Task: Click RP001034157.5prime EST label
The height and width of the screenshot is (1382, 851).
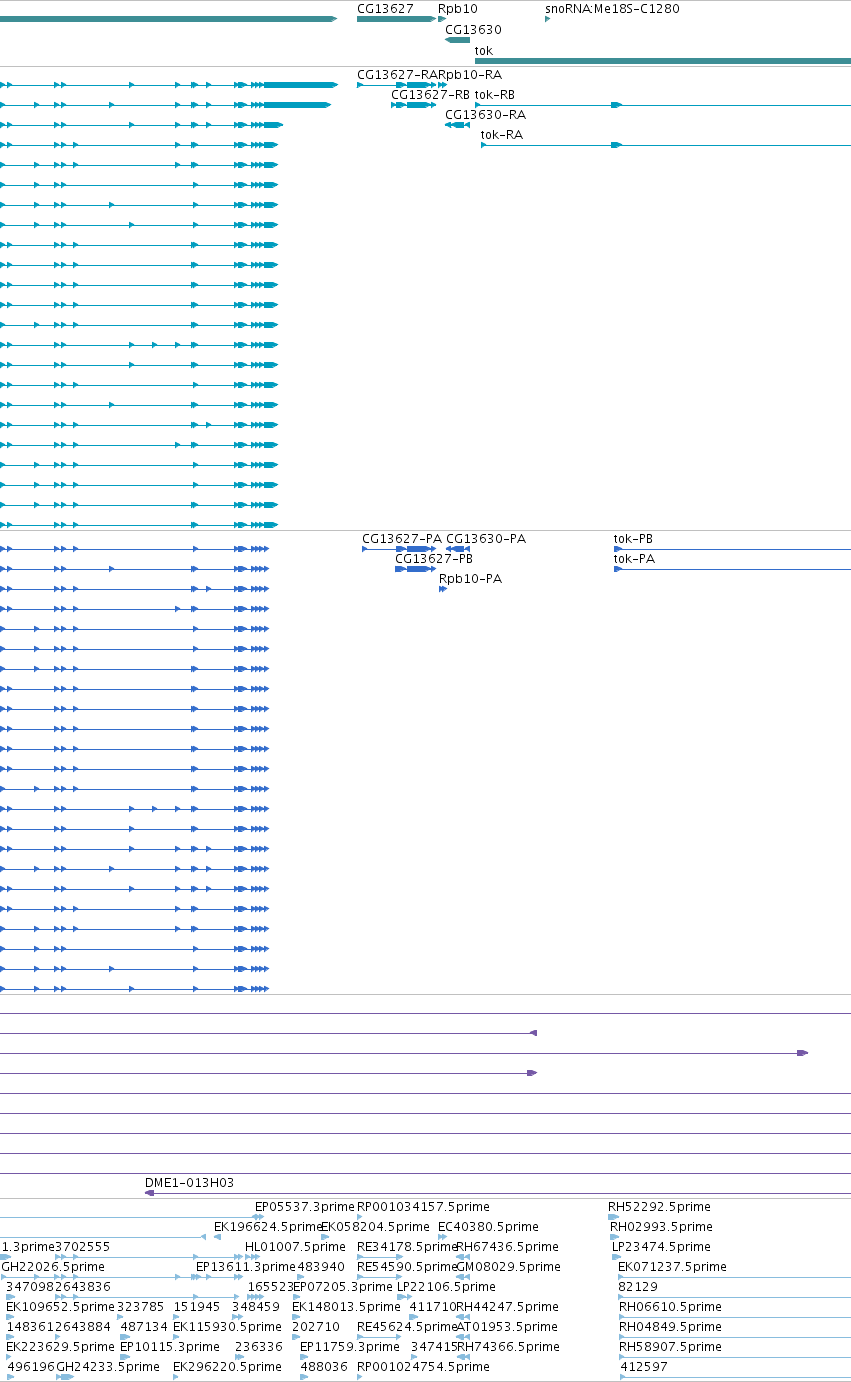Action: click(x=423, y=1206)
